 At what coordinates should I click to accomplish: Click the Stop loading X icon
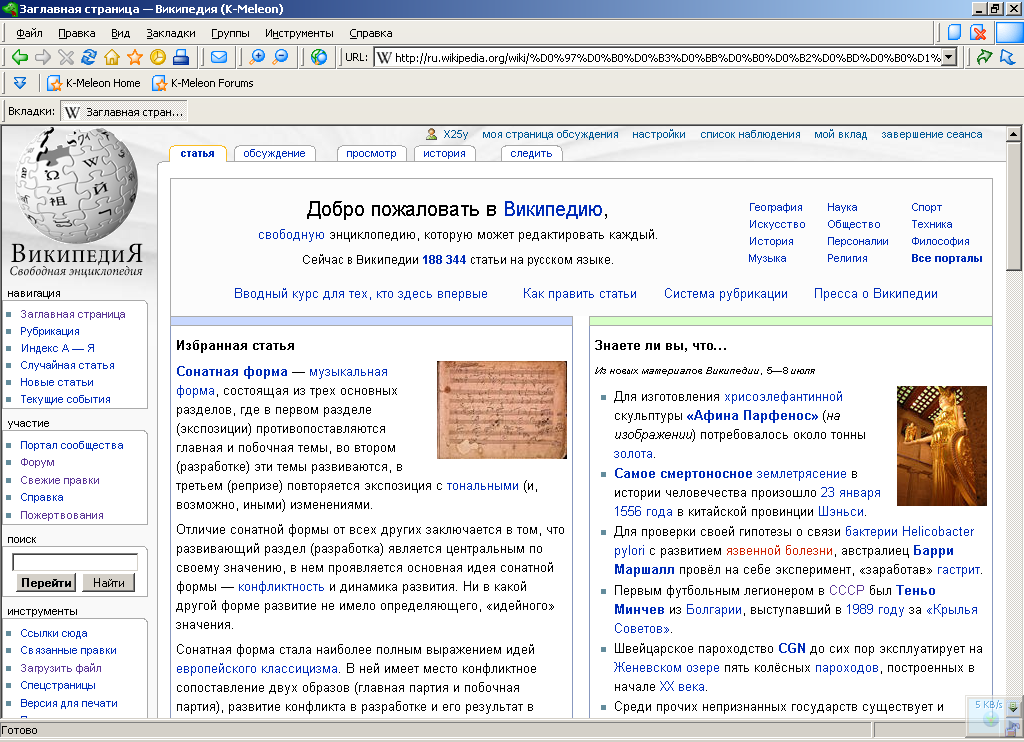click(66, 57)
